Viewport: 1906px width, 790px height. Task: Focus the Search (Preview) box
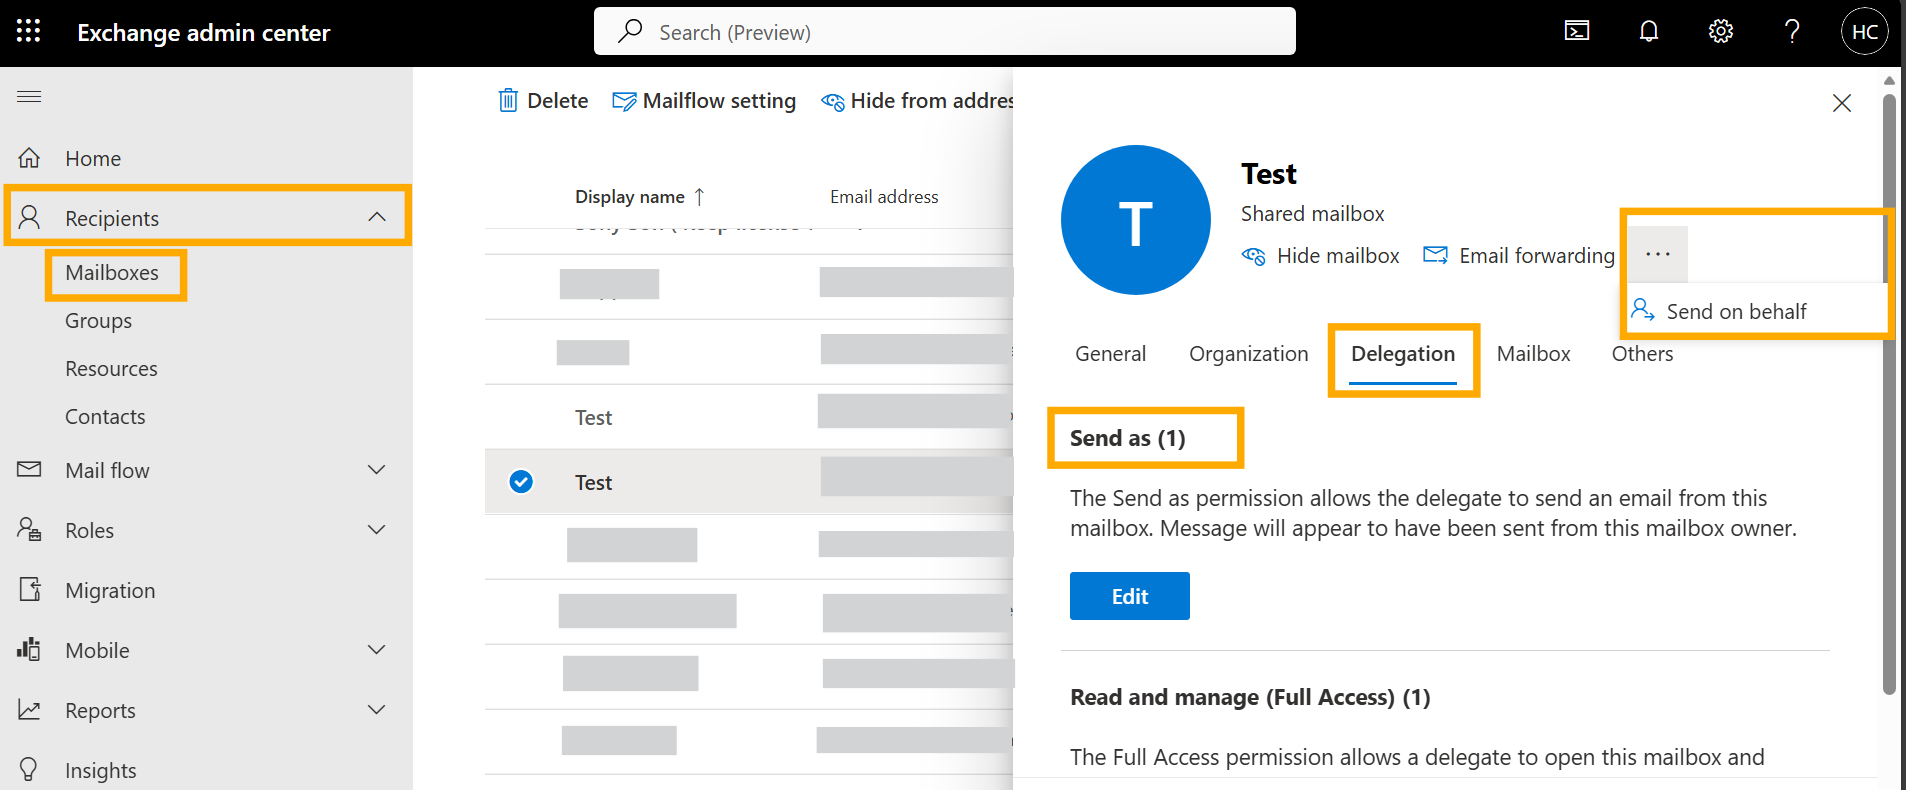(945, 31)
